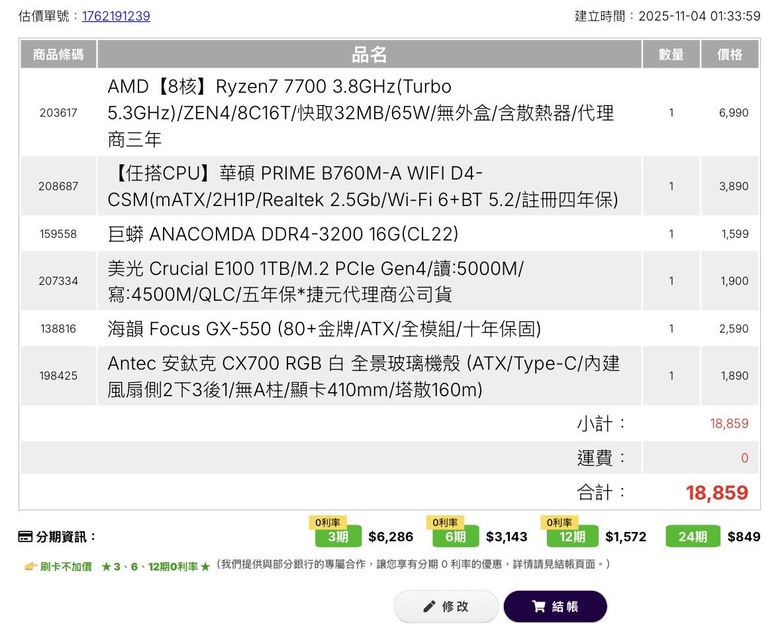The height and width of the screenshot is (638, 780).
Task: Select the 12期 installment badge
Action: (572, 537)
